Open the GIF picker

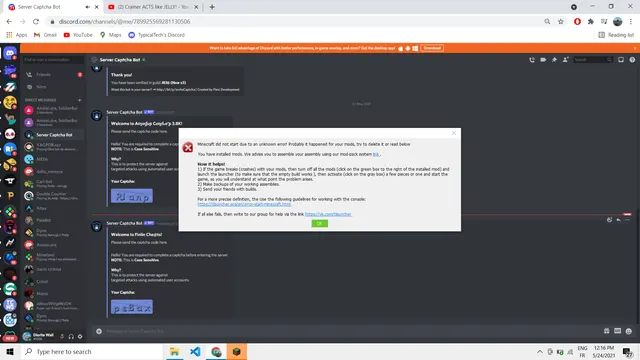pyautogui.click(x=618, y=331)
